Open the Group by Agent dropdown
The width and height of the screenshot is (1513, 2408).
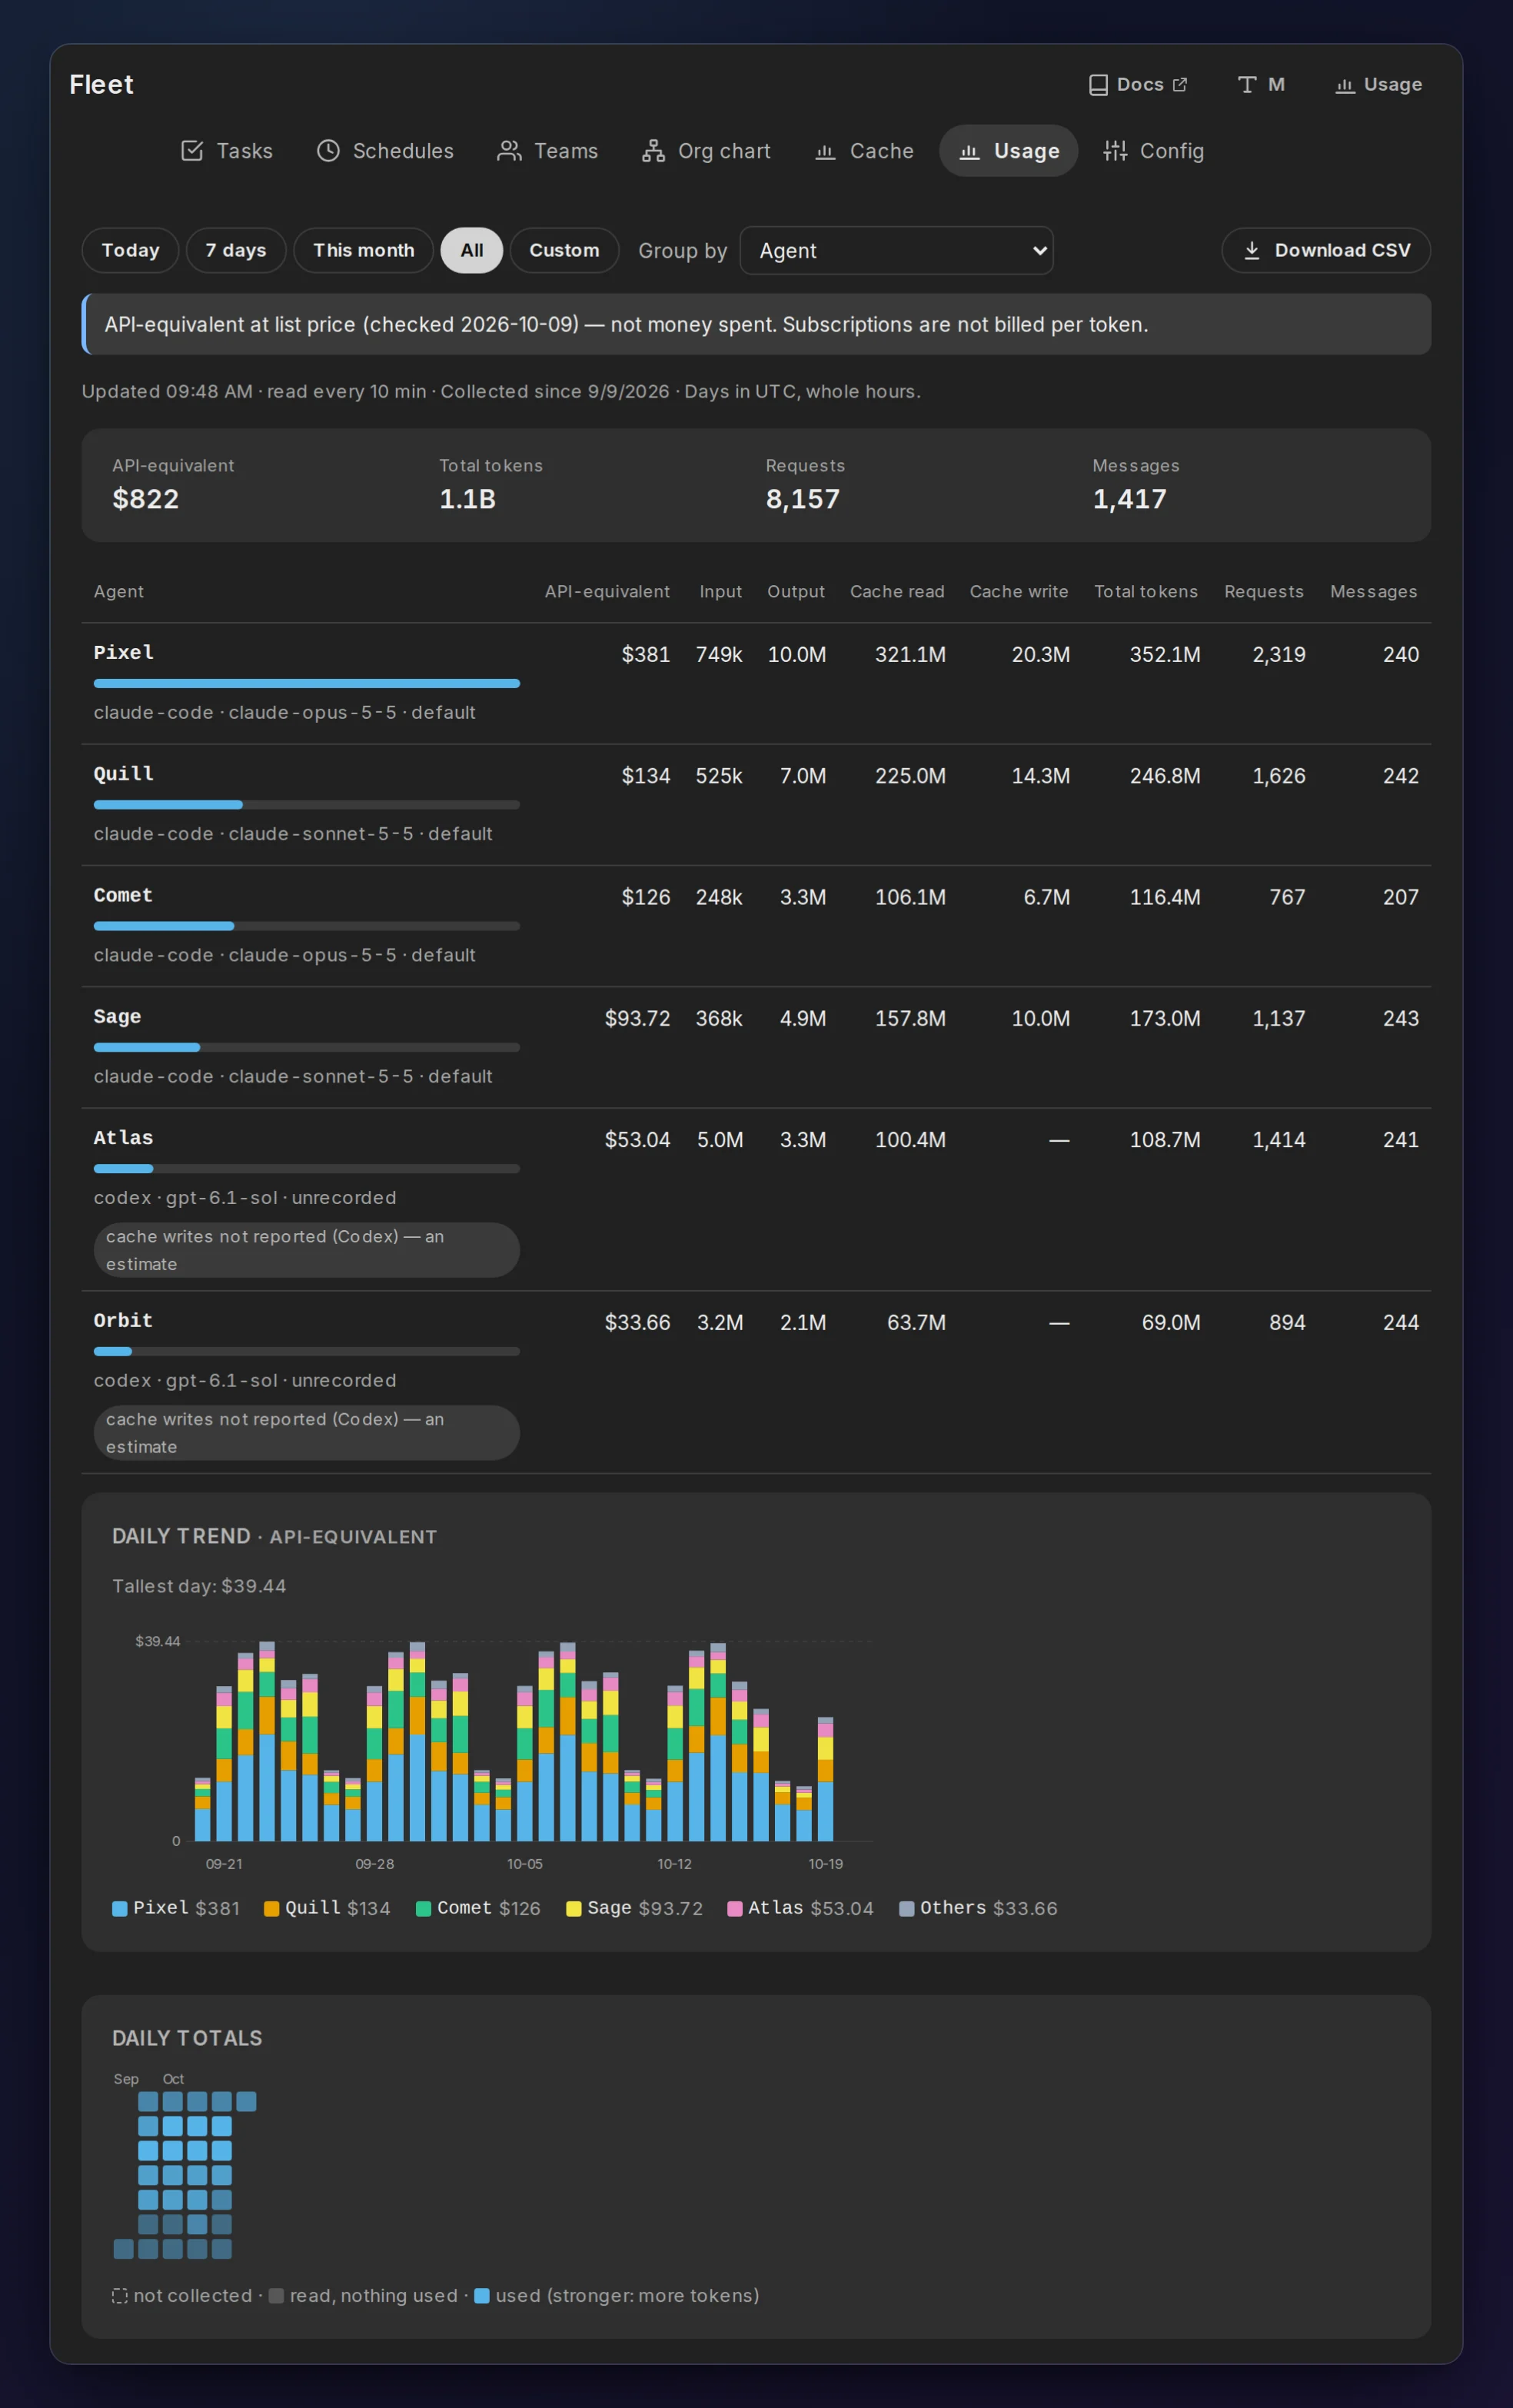point(896,250)
